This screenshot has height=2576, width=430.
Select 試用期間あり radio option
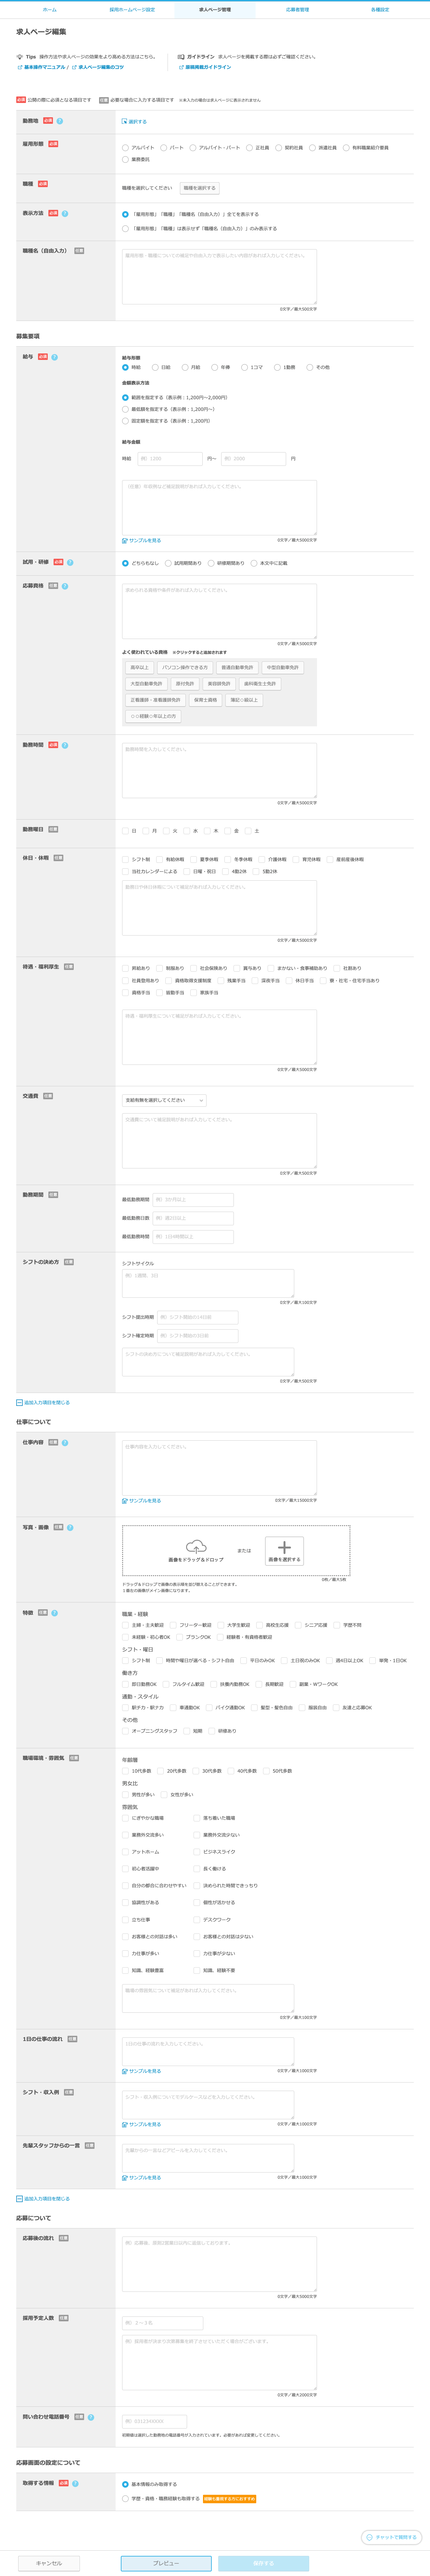[x=168, y=563]
